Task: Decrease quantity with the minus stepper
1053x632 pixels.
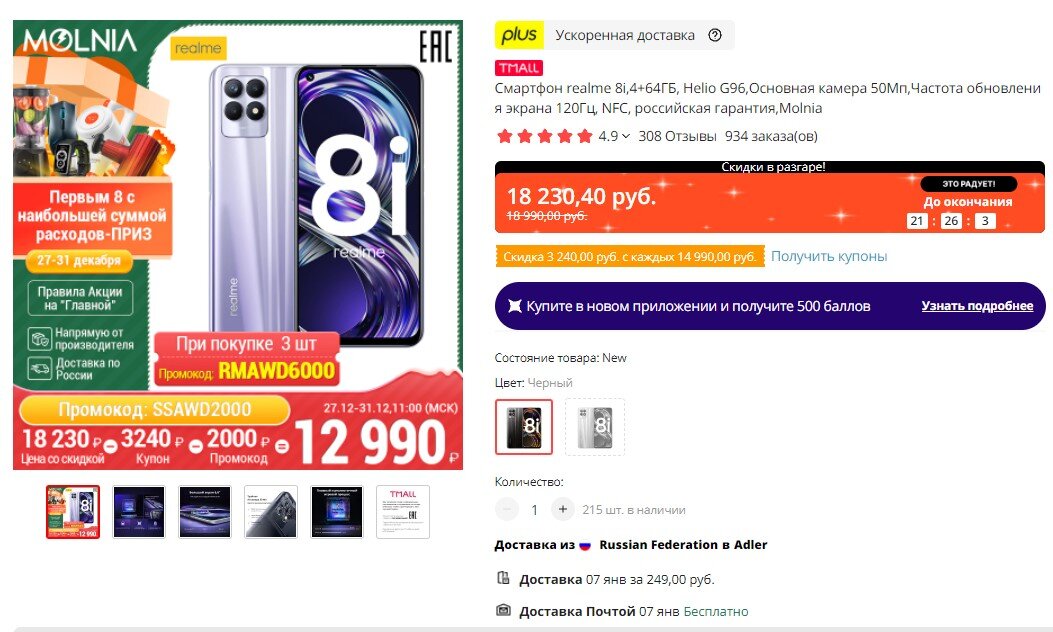Action: click(x=507, y=510)
